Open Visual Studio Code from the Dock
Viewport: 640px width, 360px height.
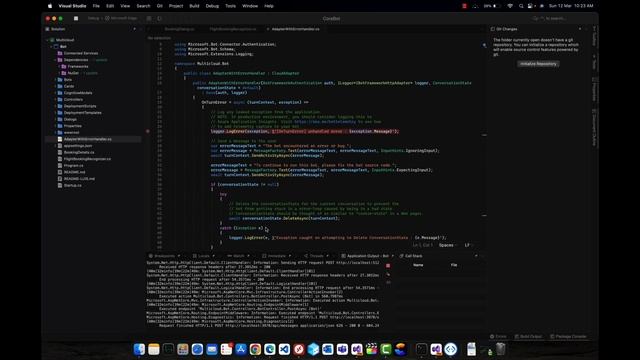pos(284,349)
